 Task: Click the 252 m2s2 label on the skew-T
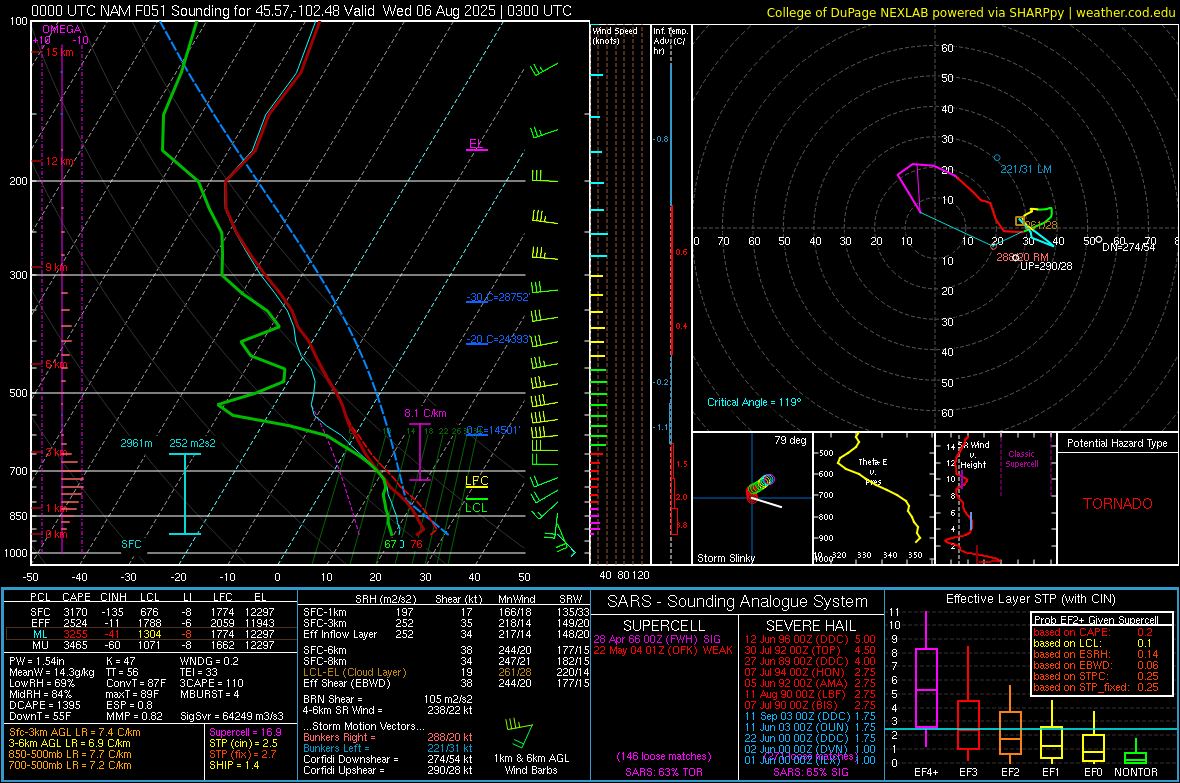pos(192,443)
